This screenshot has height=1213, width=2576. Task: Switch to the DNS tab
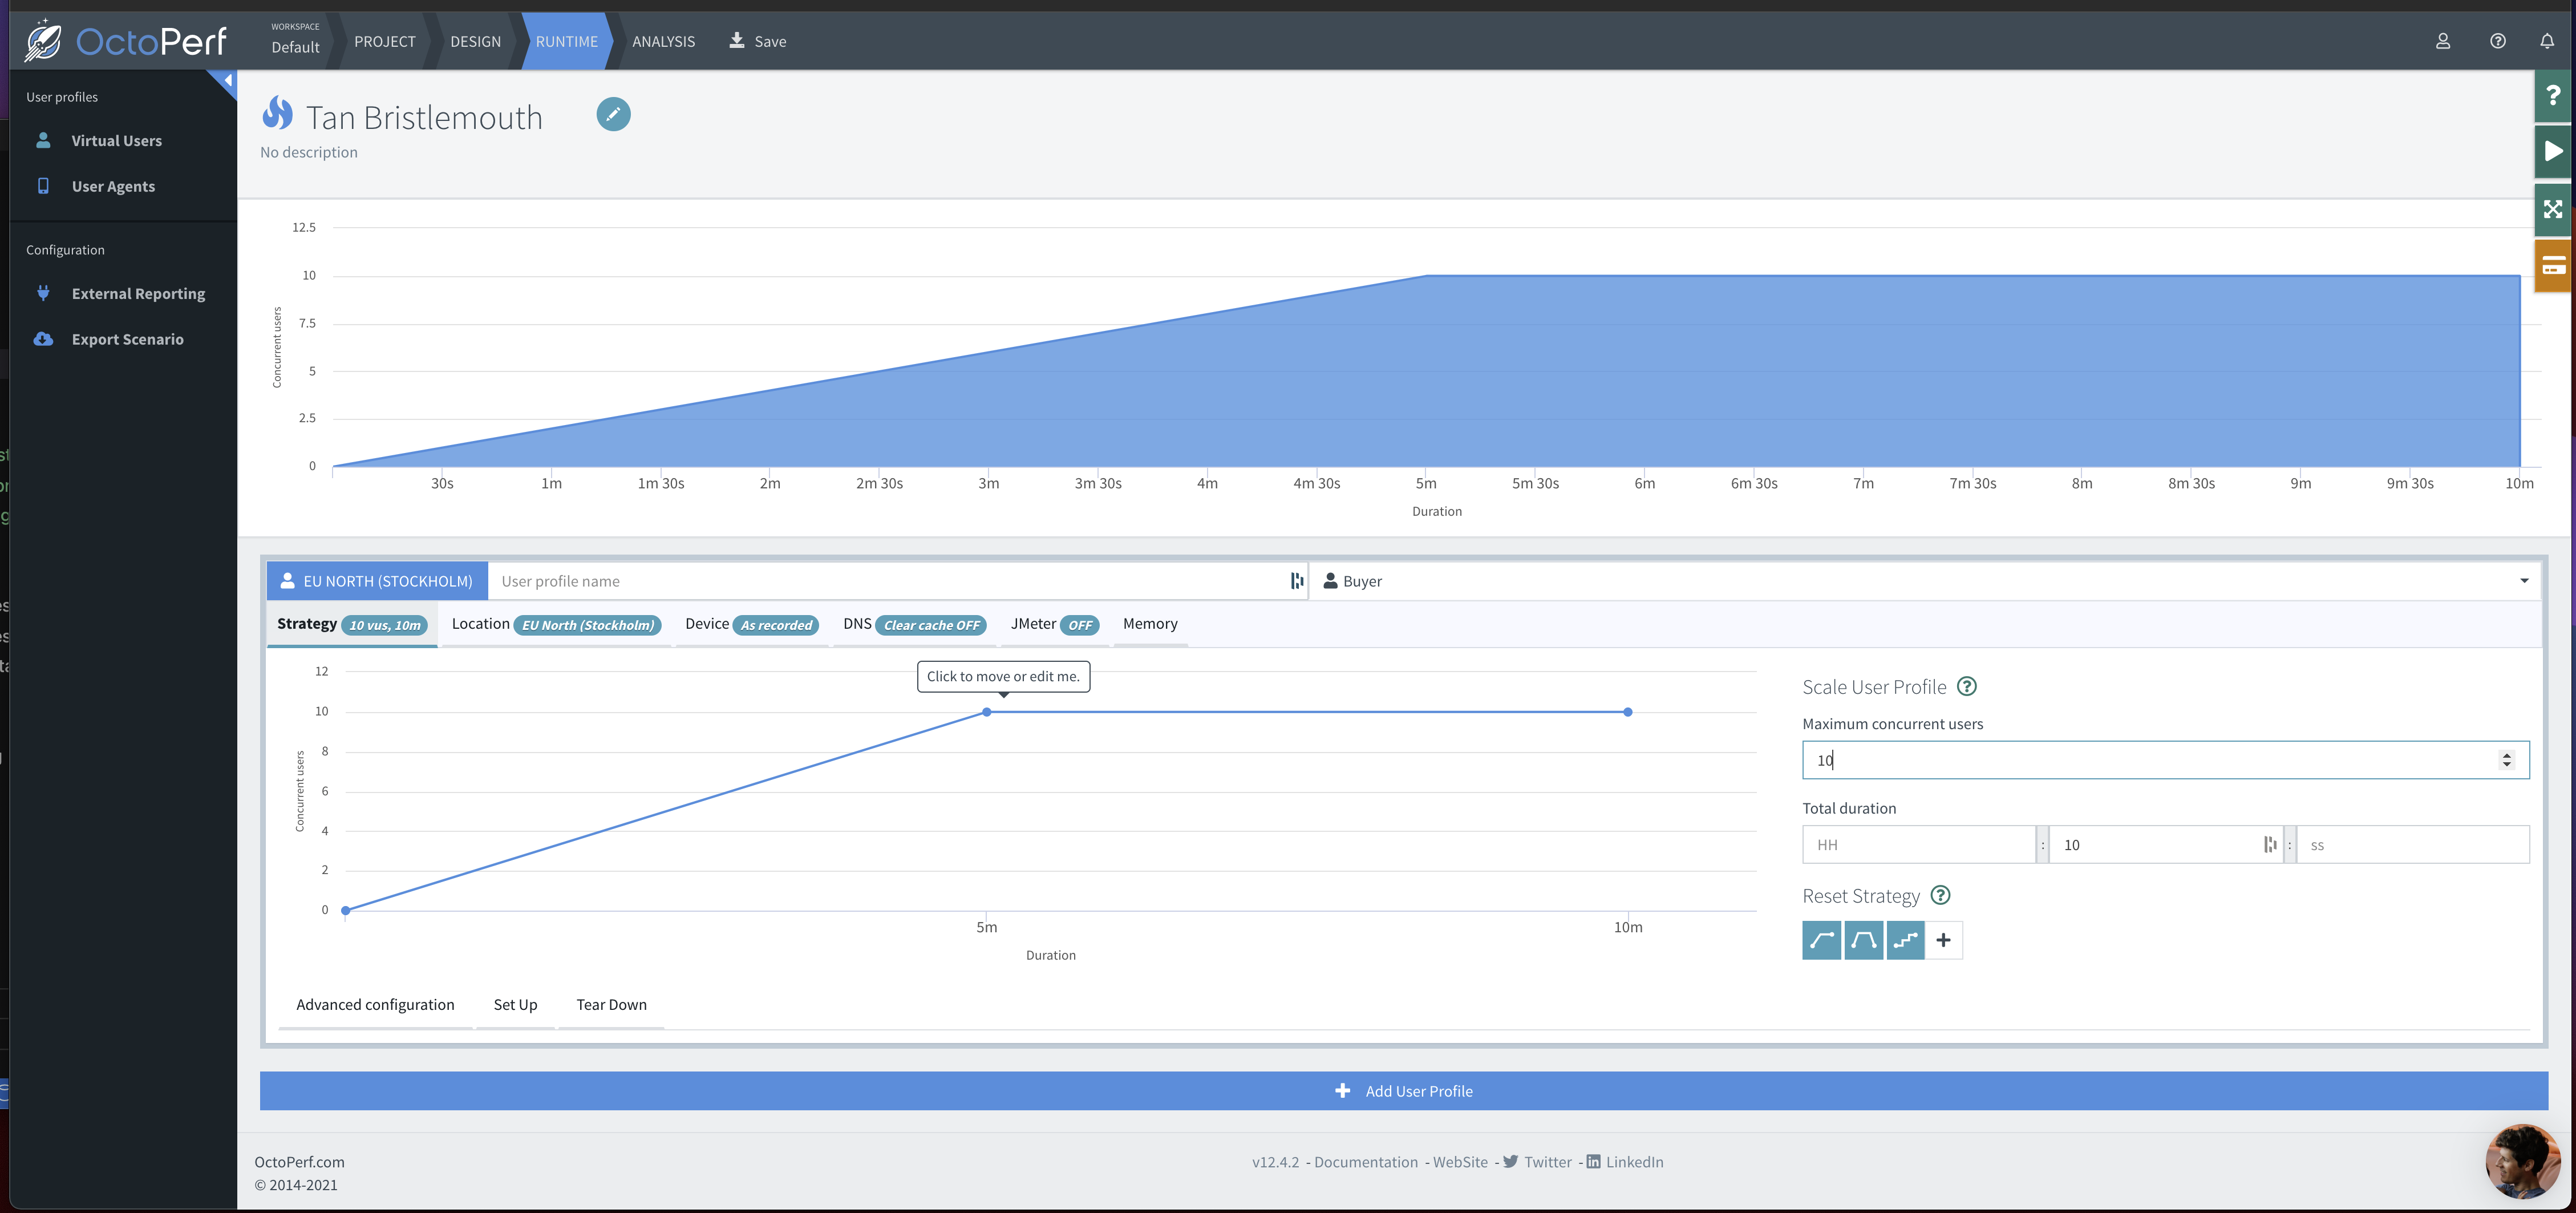tap(914, 624)
